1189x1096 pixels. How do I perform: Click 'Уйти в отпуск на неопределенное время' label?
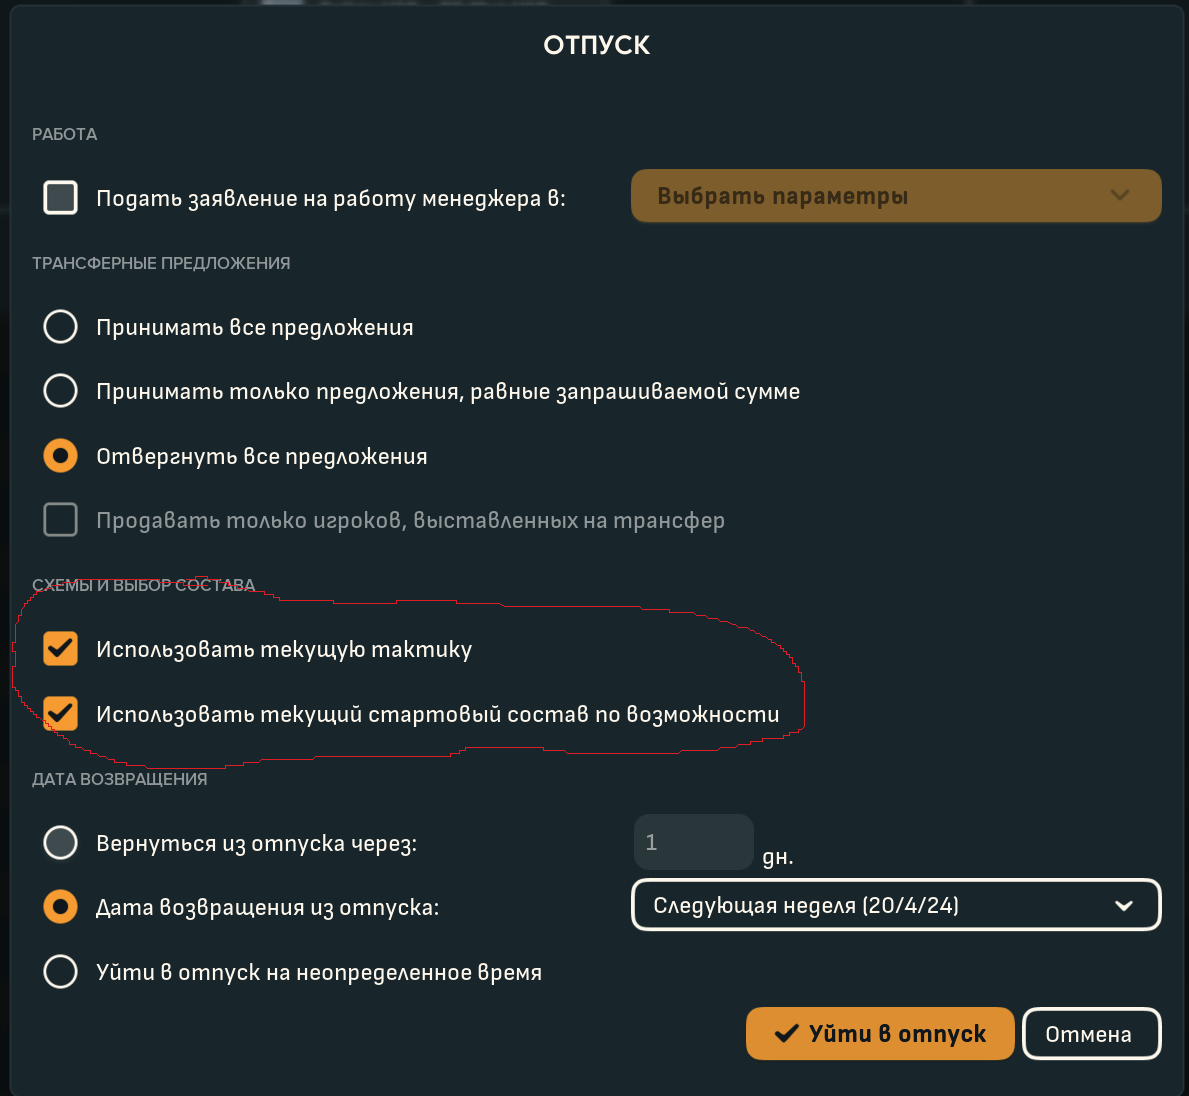tap(319, 972)
